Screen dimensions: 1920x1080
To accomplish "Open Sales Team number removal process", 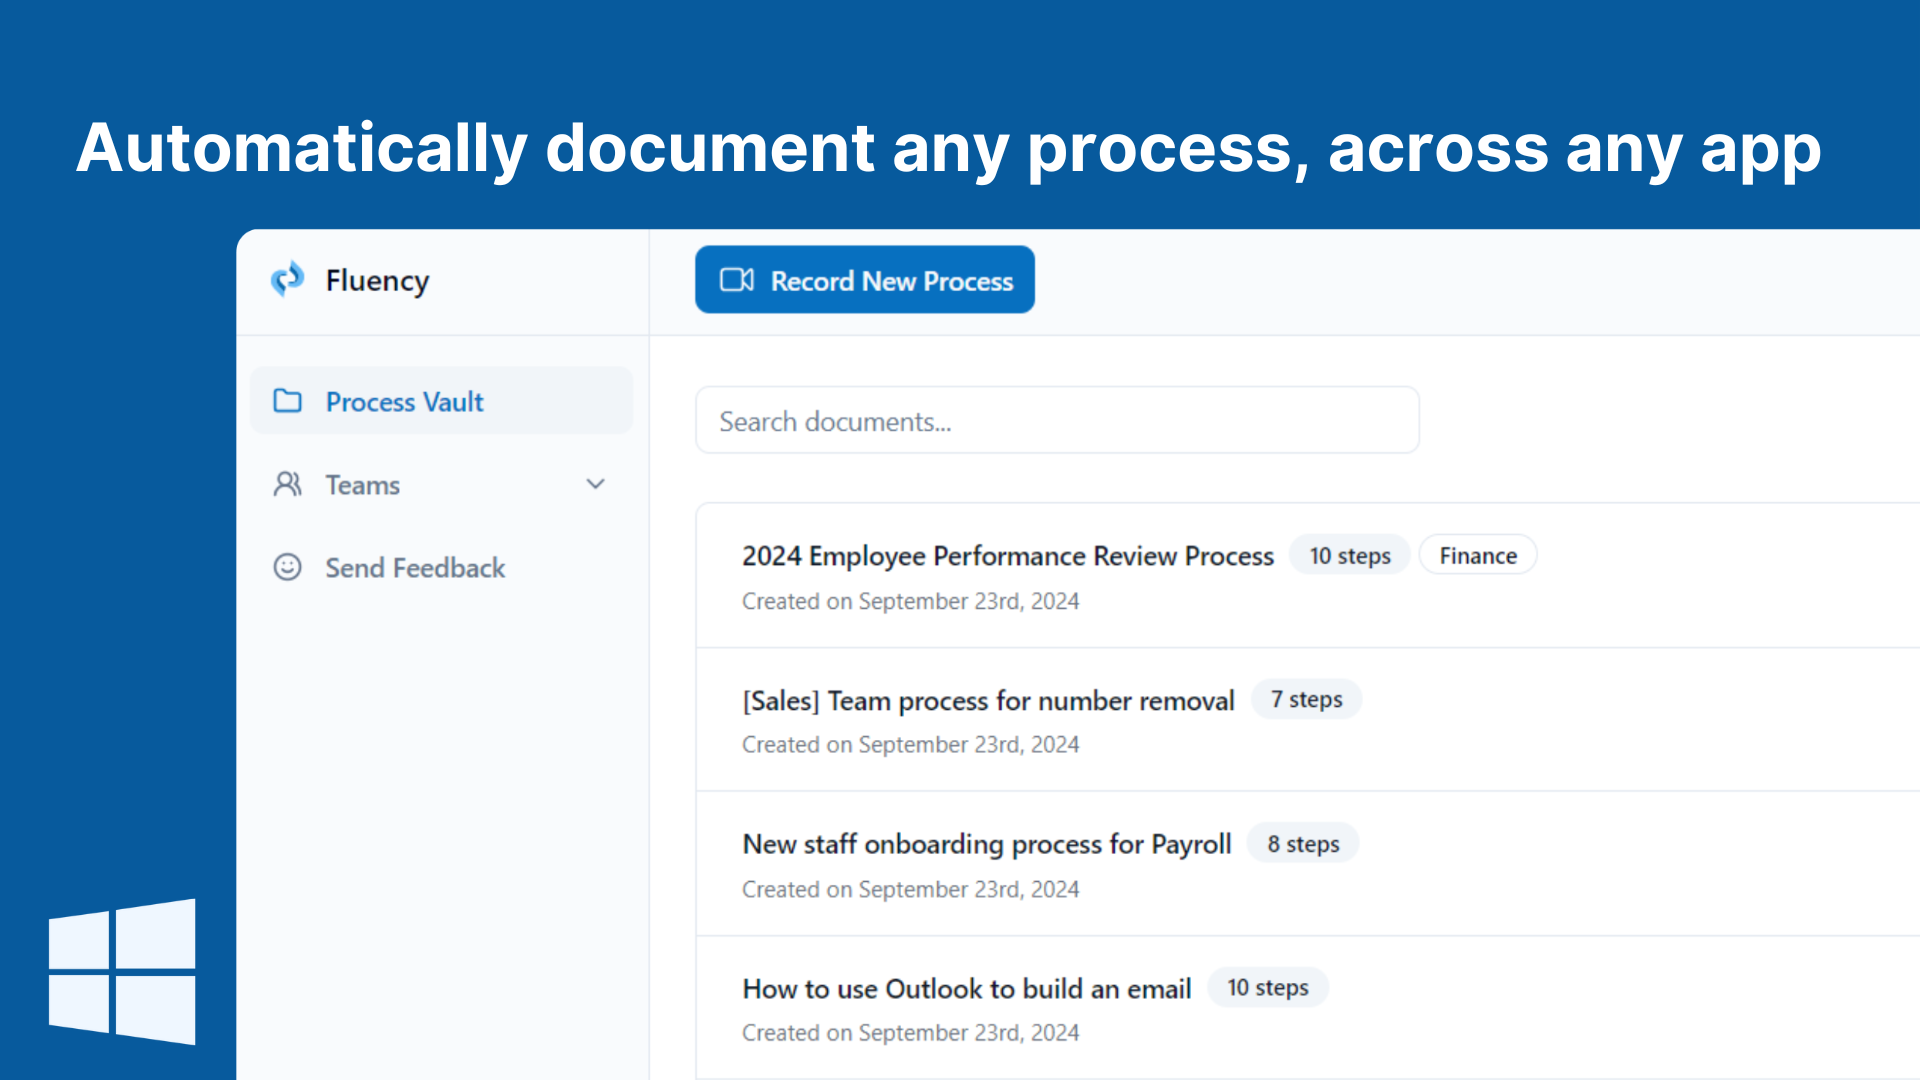I will [988, 701].
